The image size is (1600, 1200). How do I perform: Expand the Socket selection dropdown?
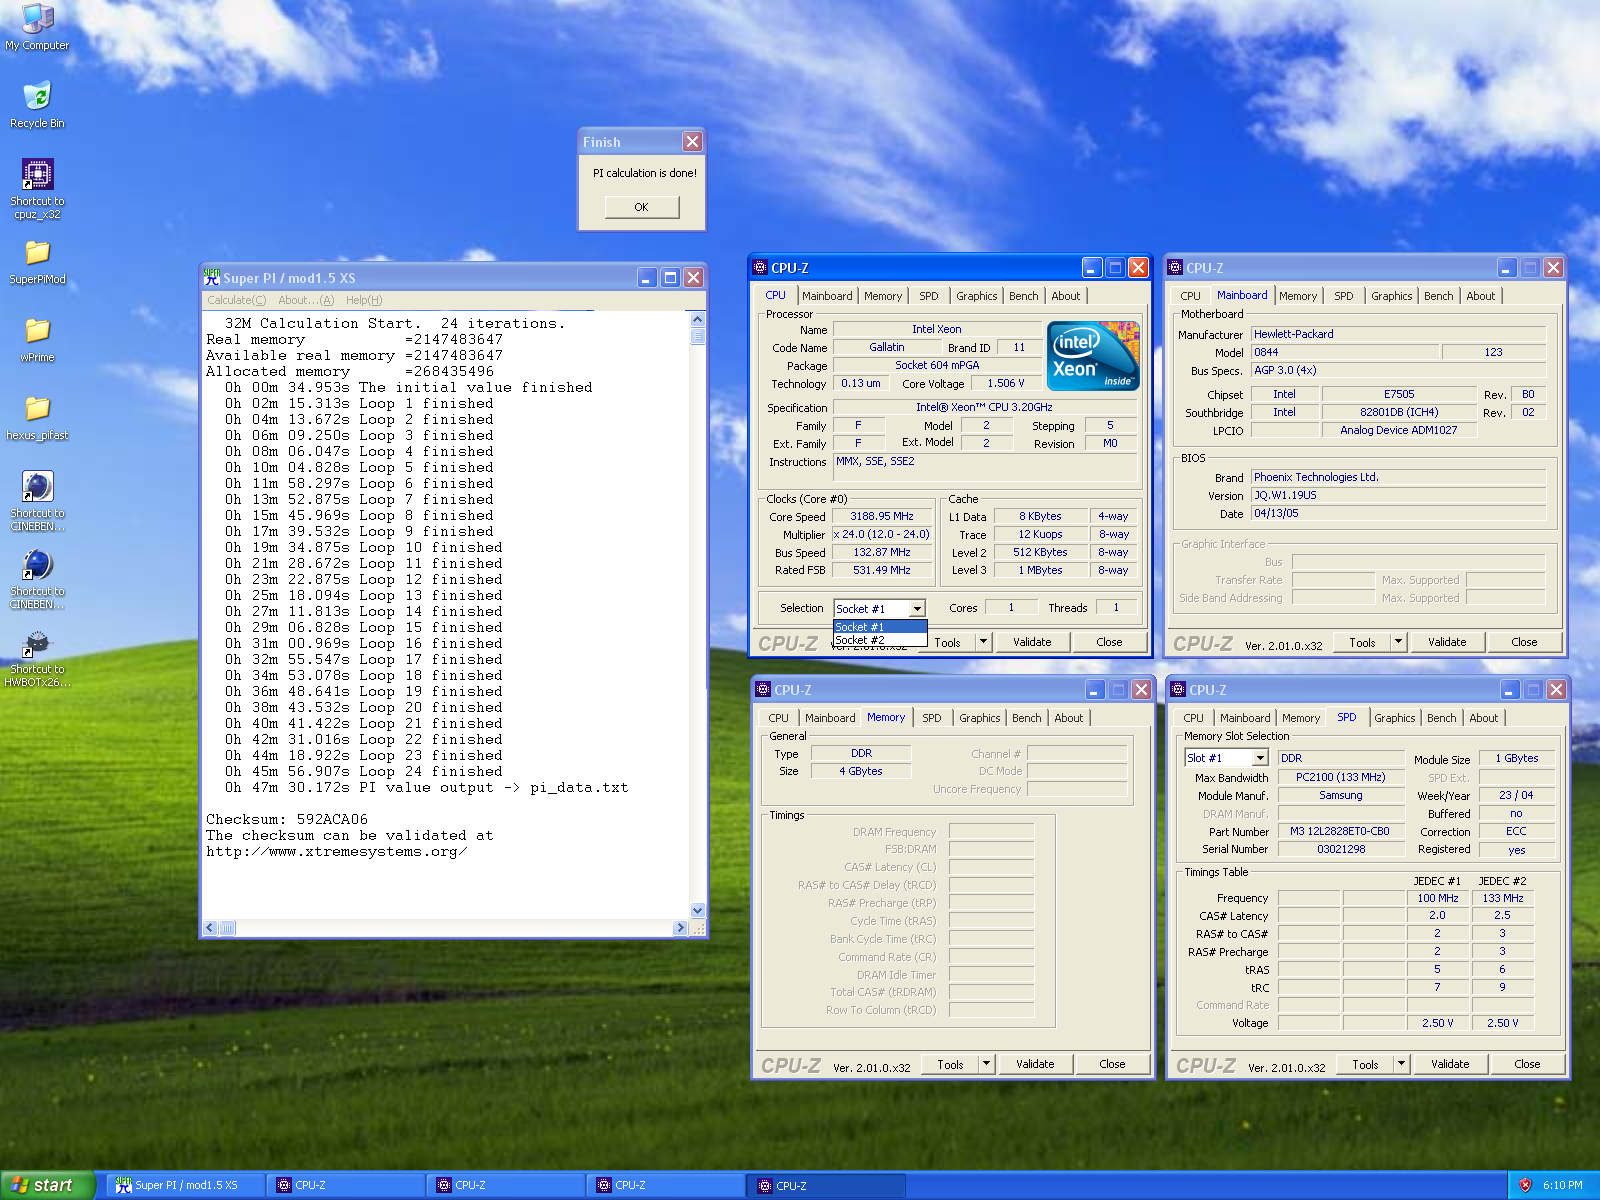(917, 609)
